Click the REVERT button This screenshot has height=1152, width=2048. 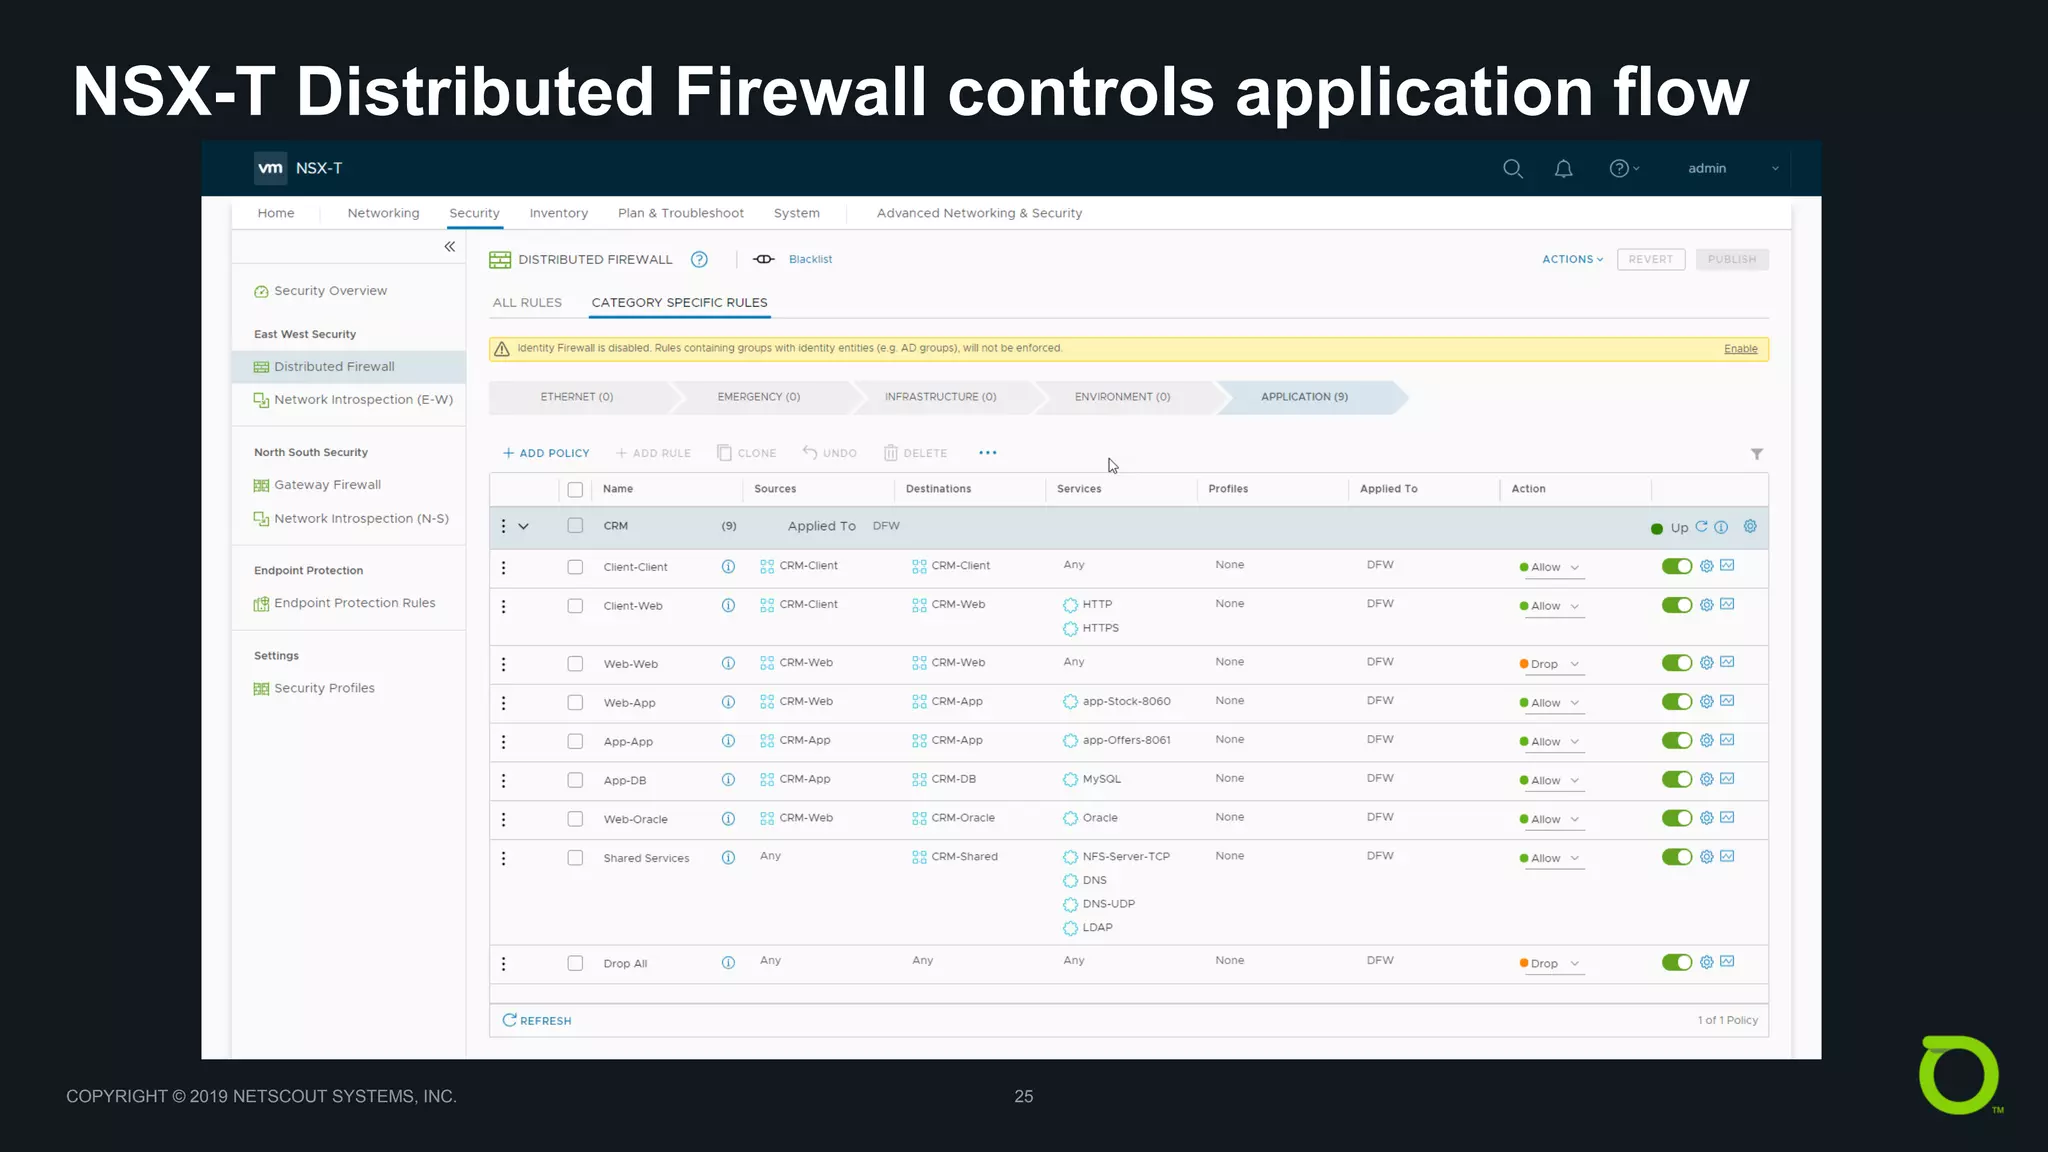coord(1651,260)
